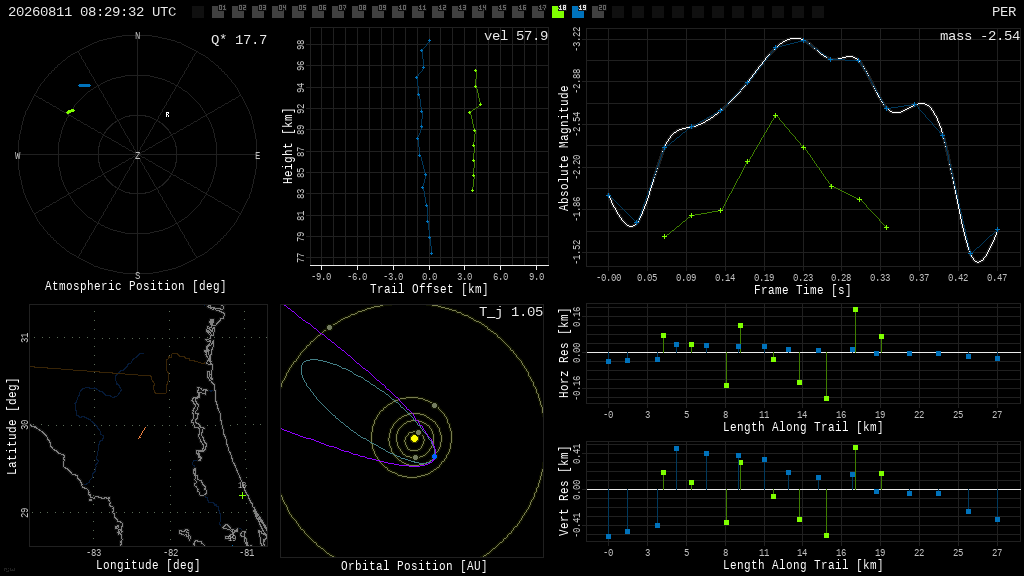Click the yellow Sun dot in orbital plot
This screenshot has width=1024, height=576.
pyautogui.click(x=414, y=439)
